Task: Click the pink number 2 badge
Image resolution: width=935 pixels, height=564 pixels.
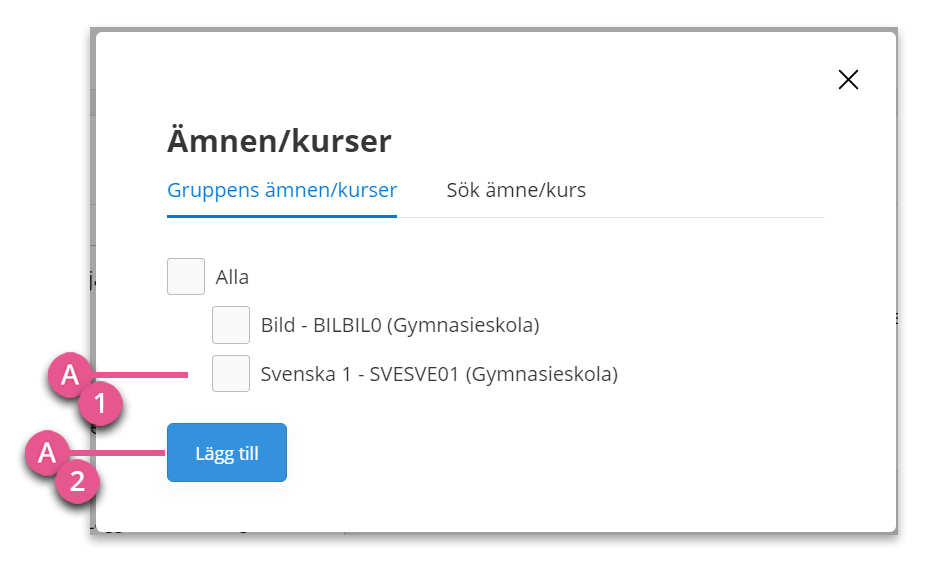Action: tap(78, 481)
